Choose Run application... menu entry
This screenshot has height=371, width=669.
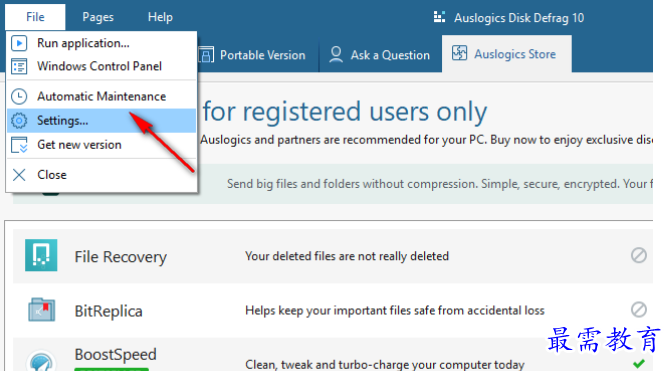coord(102,43)
